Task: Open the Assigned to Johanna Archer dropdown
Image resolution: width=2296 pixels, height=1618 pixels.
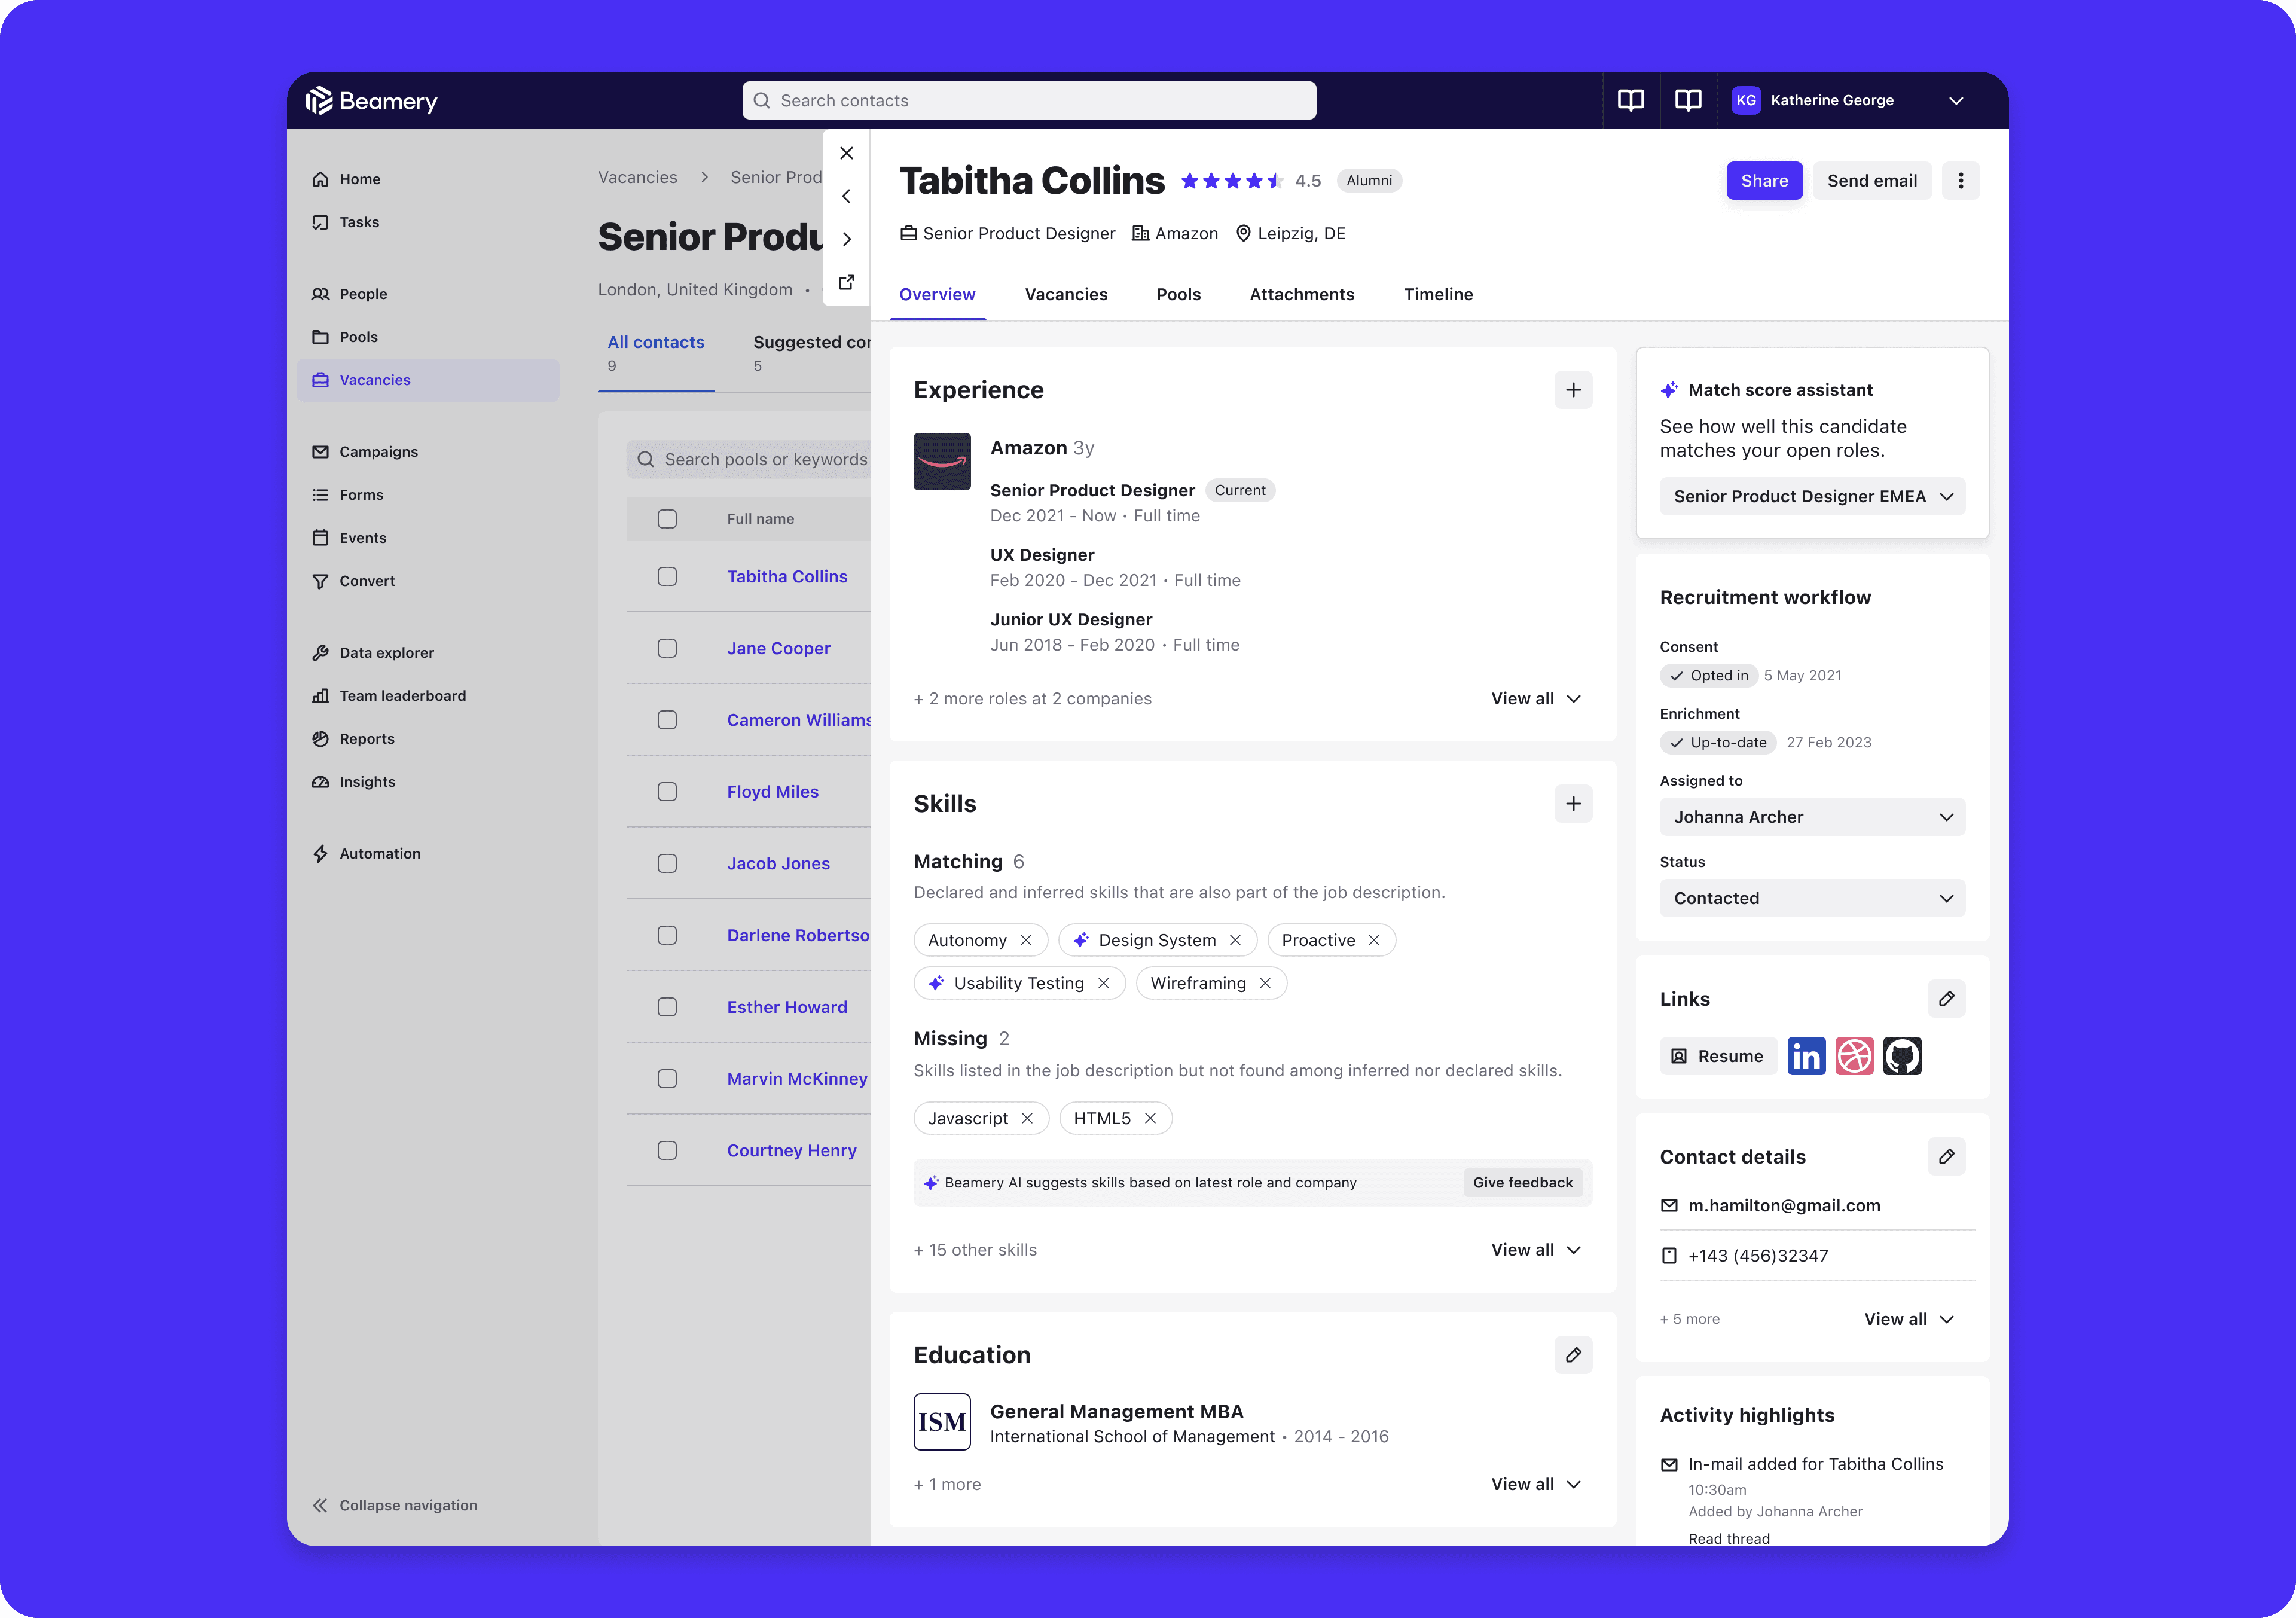Action: (x=1812, y=817)
